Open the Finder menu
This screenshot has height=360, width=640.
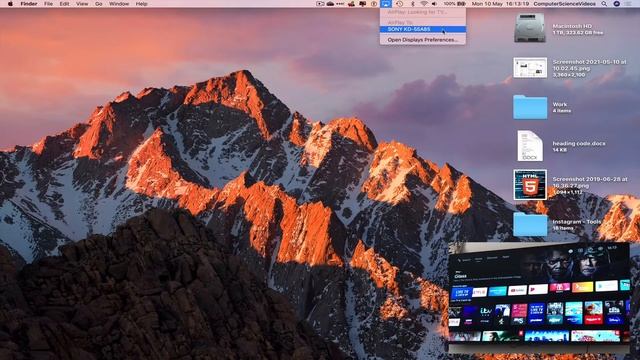pos(29,4)
